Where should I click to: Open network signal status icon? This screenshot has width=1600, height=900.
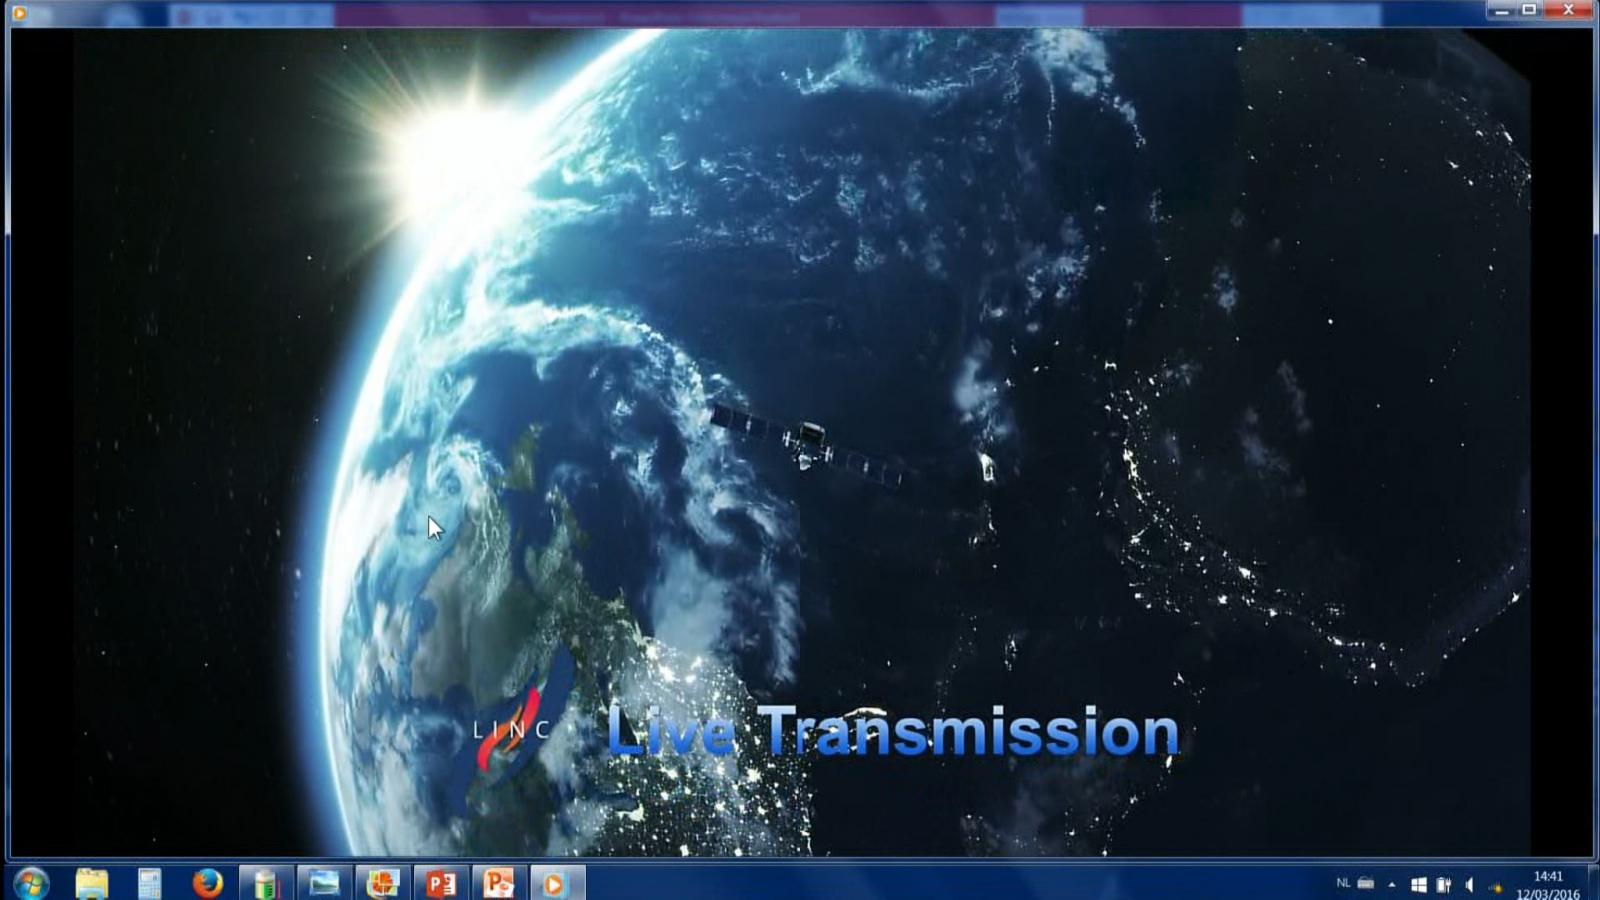1496,886
